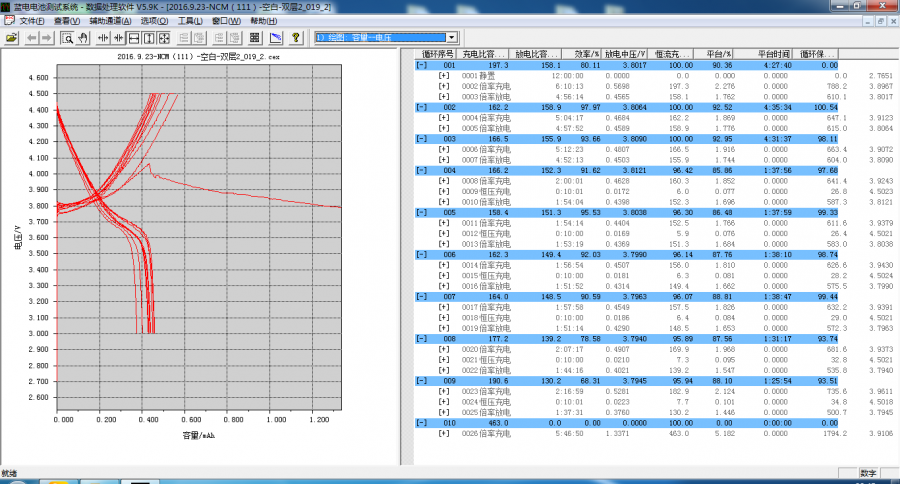Open the 文件(F) menu

pyautogui.click(x=32, y=21)
